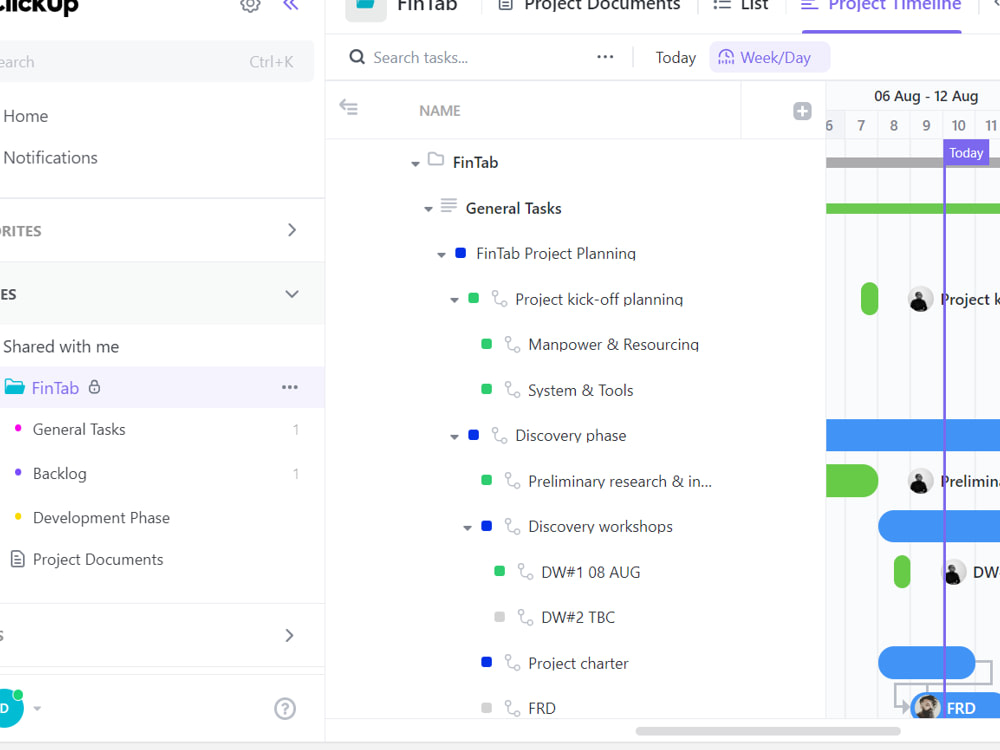Click the subtask icon beside Manpower & Resourcing
This screenshot has width=1000, height=750.
[x=512, y=344]
